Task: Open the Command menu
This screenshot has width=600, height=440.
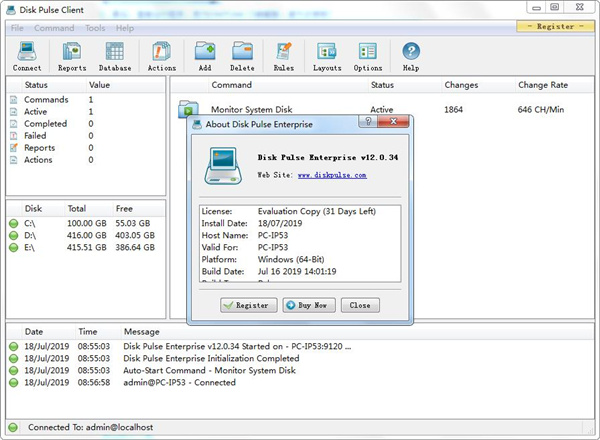Action: 54,28
